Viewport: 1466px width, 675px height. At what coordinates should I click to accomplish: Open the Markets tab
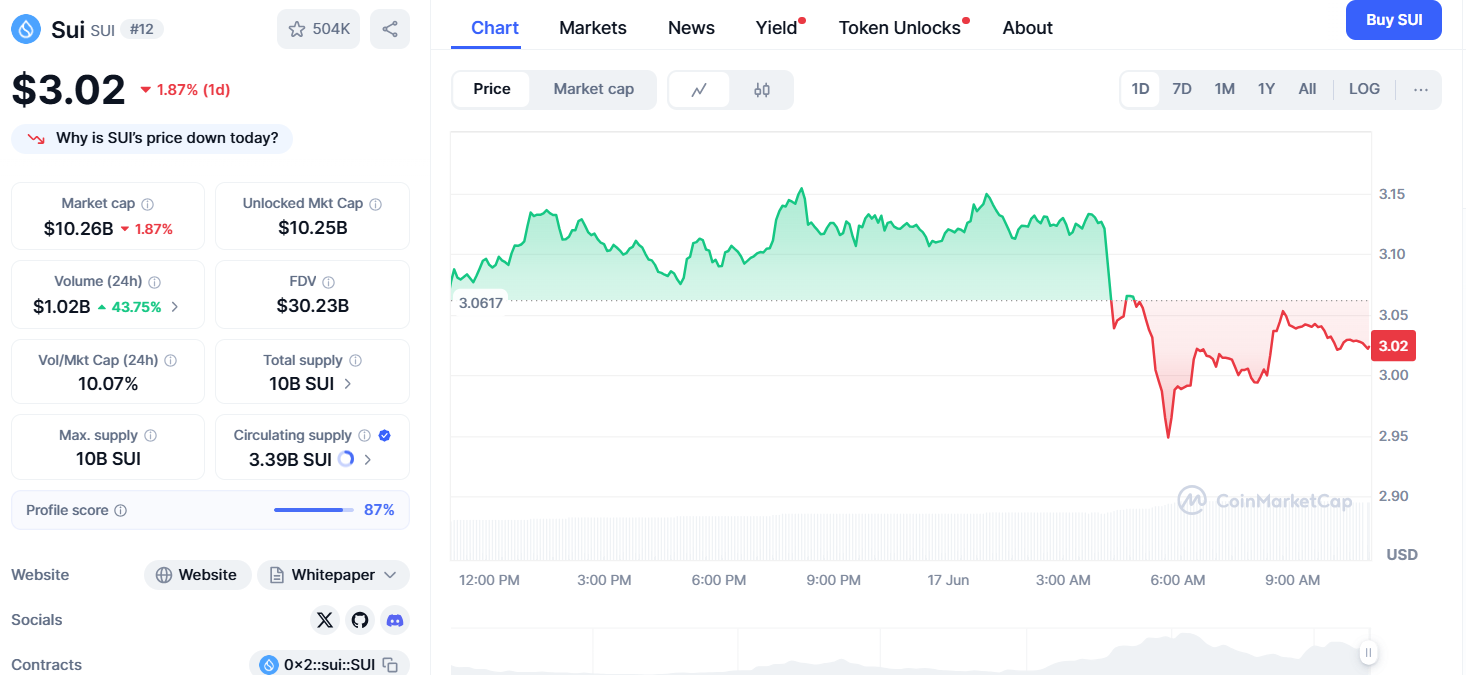point(593,28)
